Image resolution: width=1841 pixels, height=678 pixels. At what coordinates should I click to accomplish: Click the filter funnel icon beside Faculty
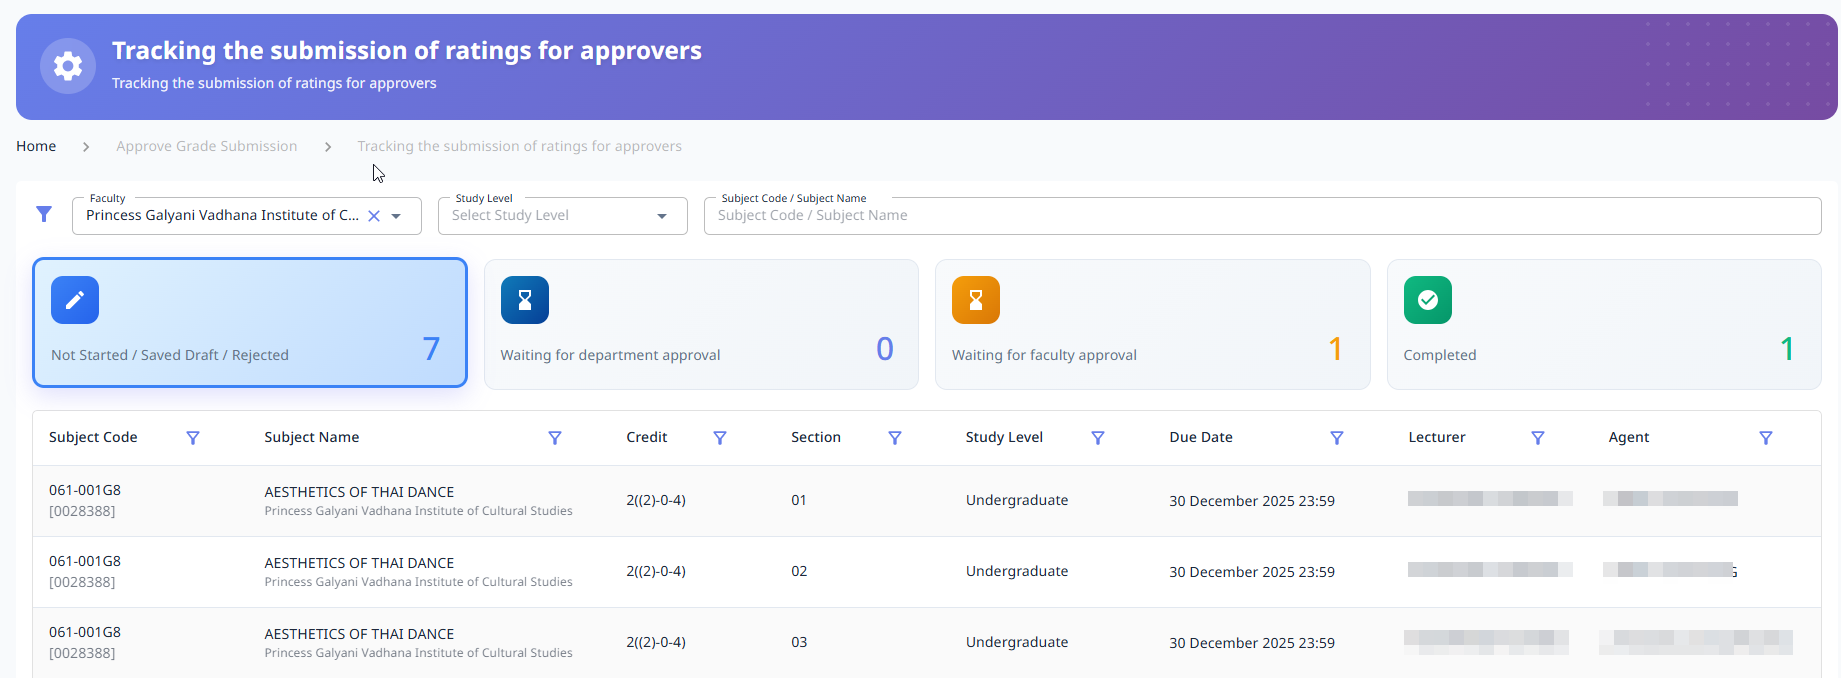click(x=44, y=214)
